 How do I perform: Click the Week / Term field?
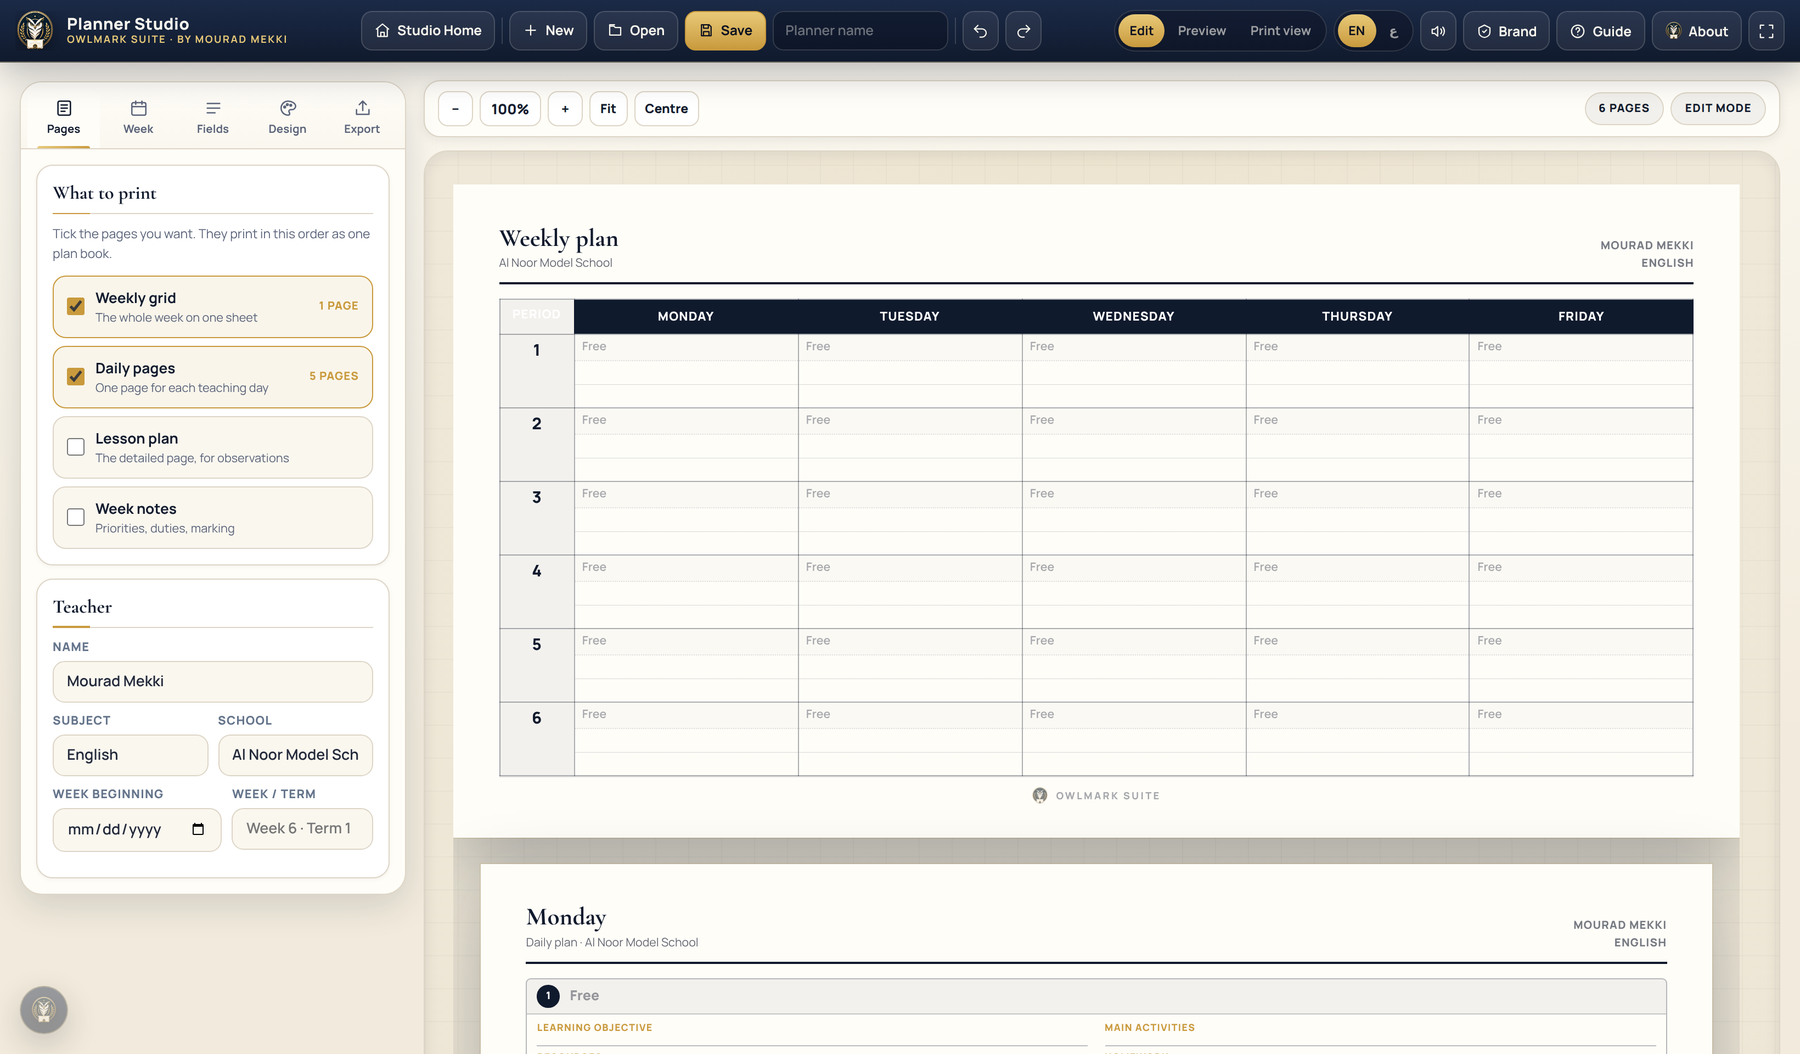[x=302, y=829]
